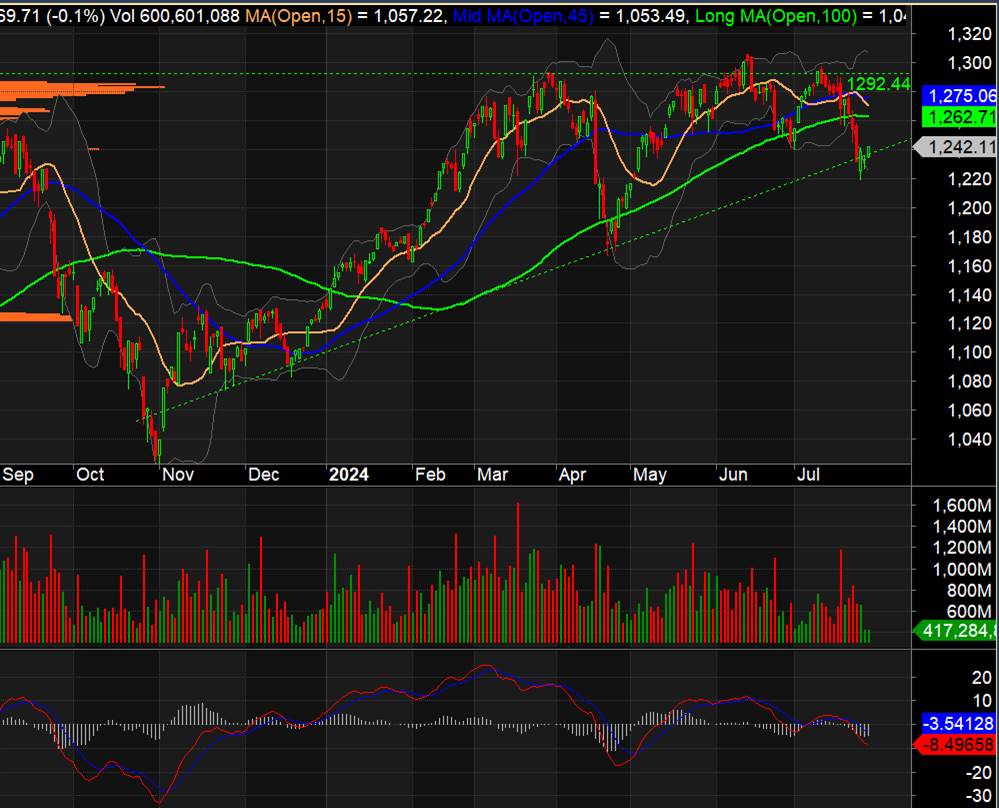Click the 1,300 price axis label
This screenshot has height=808, width=999.
(x=969, y=62)
